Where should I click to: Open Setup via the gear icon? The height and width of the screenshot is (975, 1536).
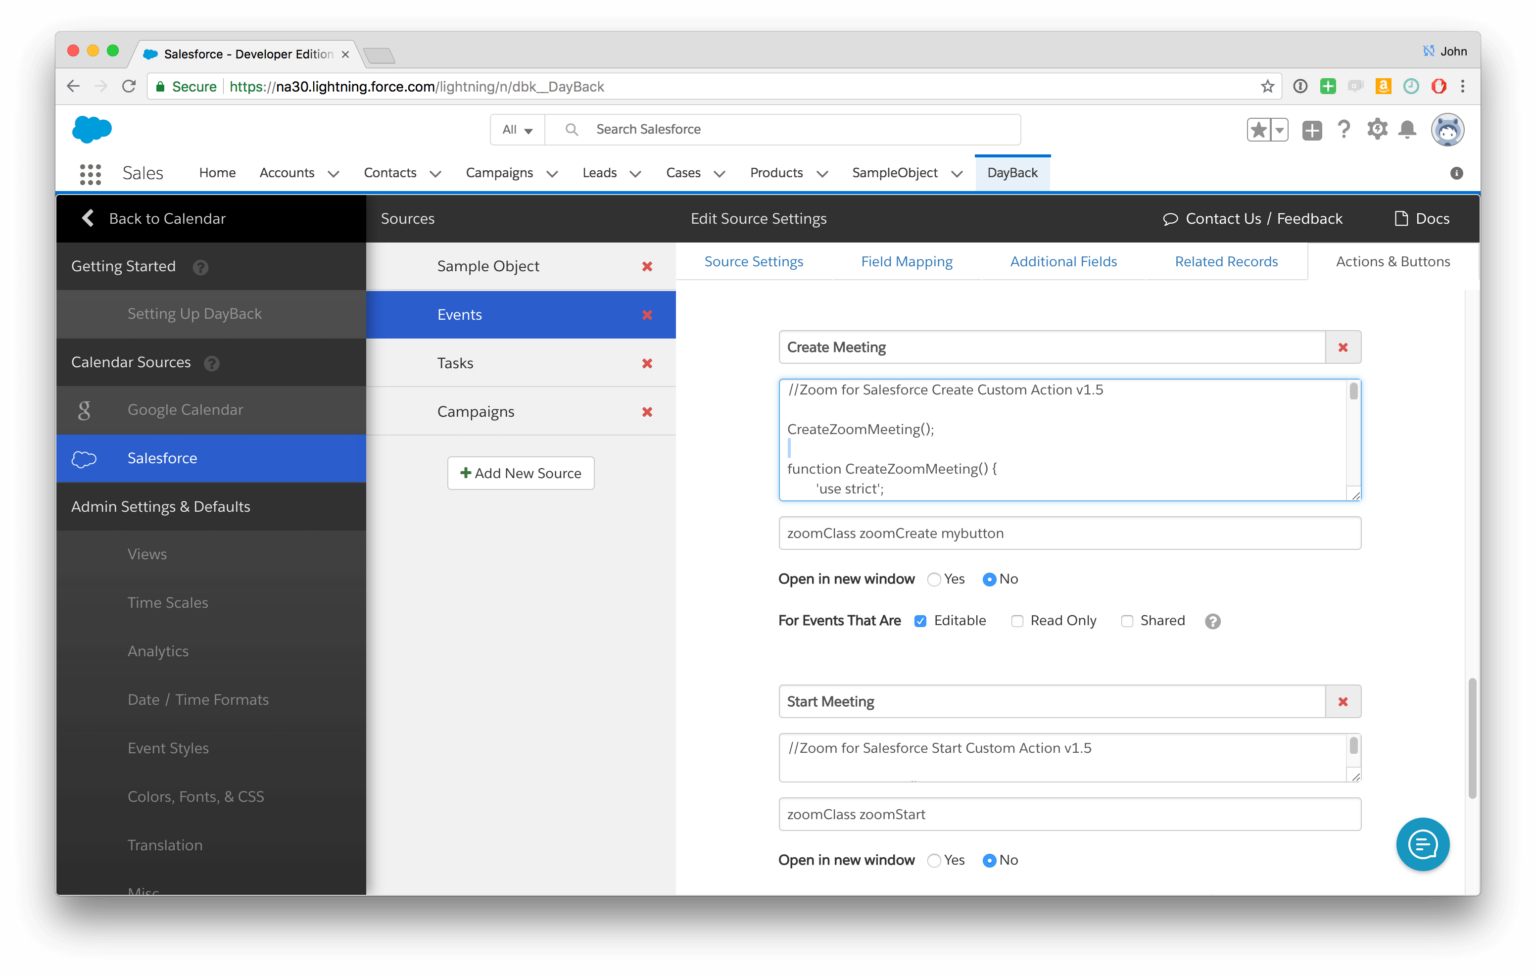1377,129
